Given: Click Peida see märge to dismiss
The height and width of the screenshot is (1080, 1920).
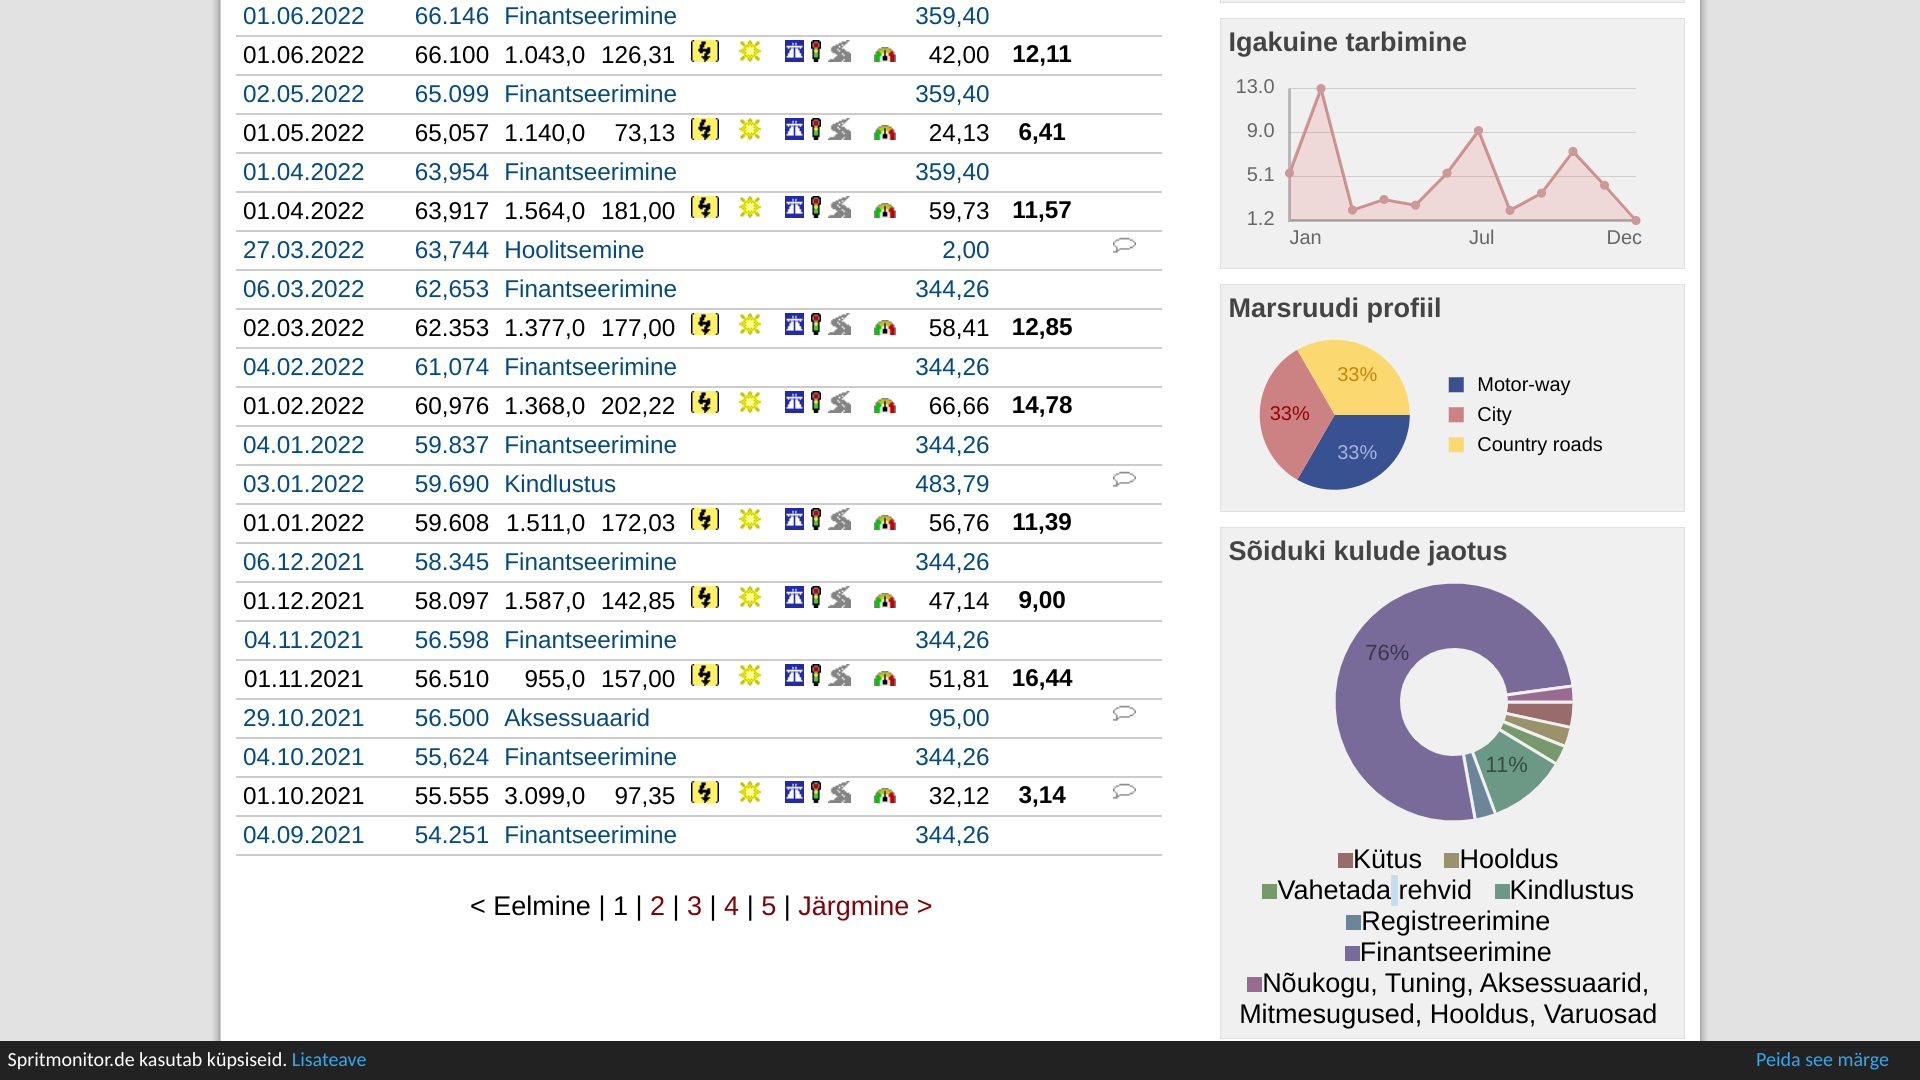Looking at the screenshot, I should point(1821,1060).
